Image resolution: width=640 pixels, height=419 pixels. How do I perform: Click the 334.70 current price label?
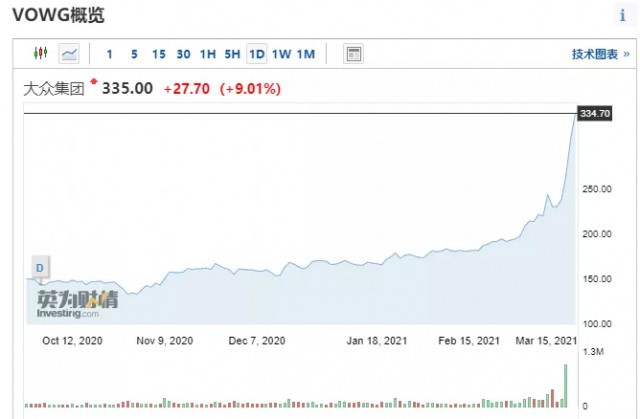(x=595, y=113)
